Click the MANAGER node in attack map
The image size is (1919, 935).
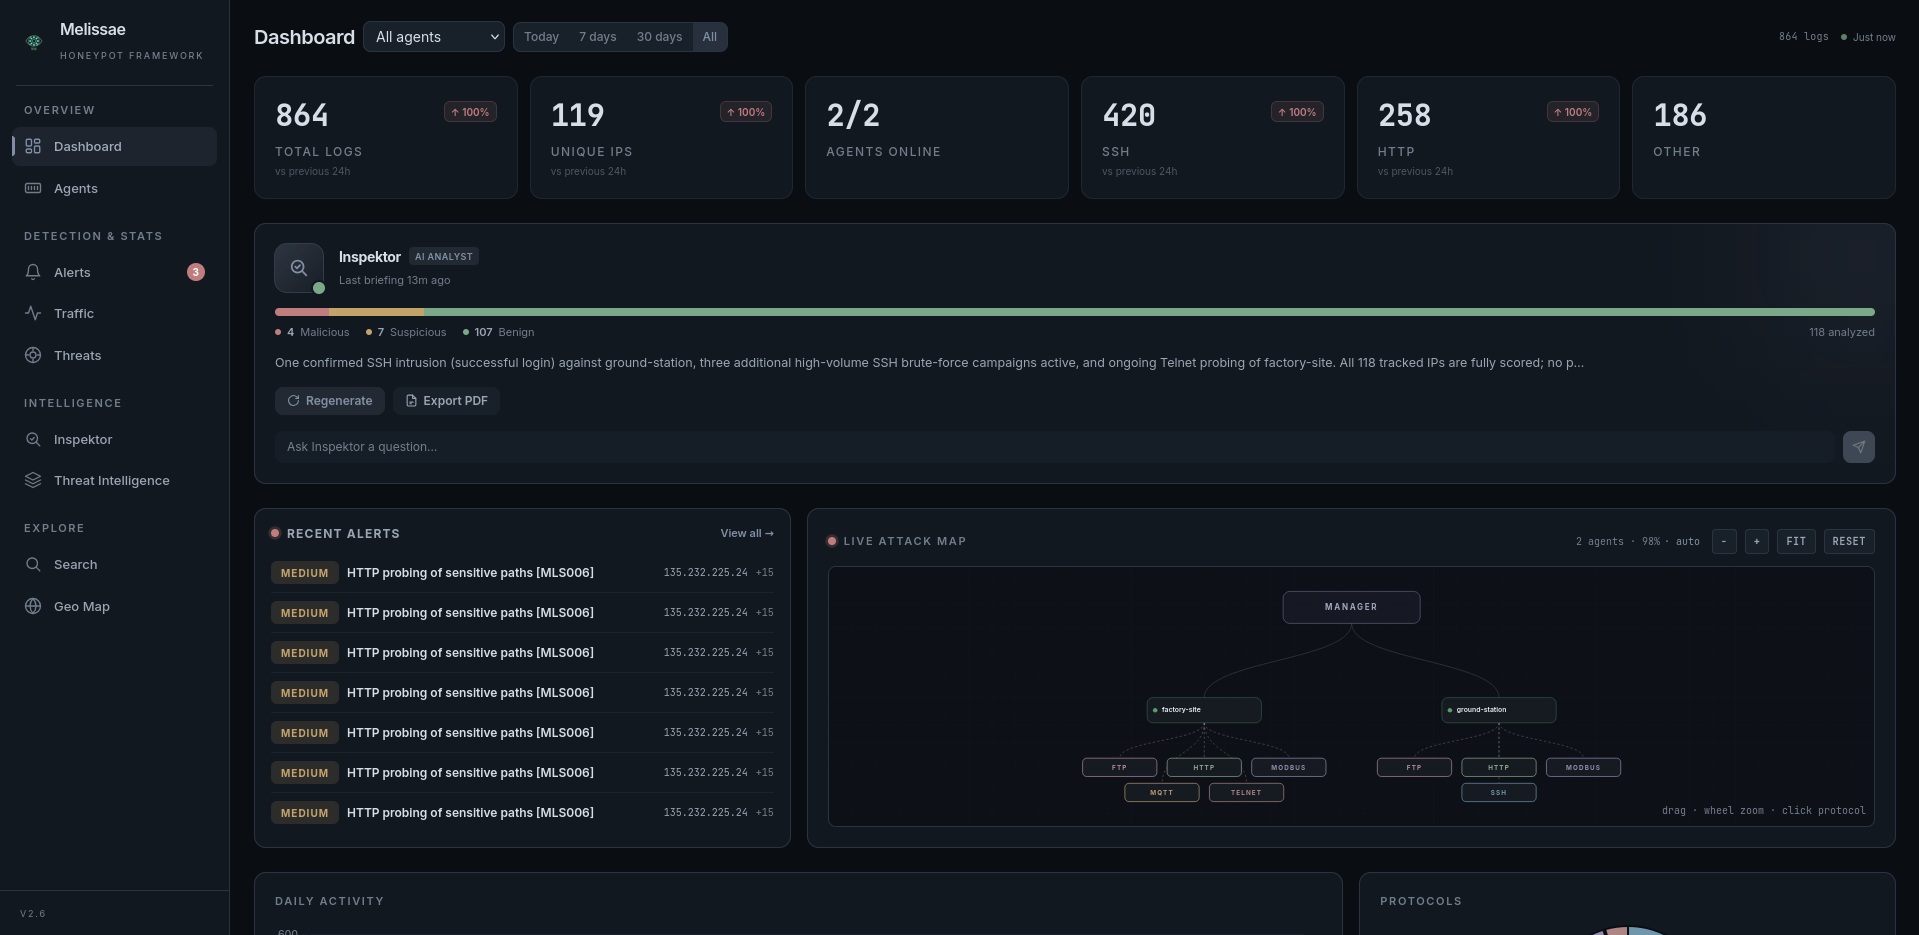click(1351, 607)
